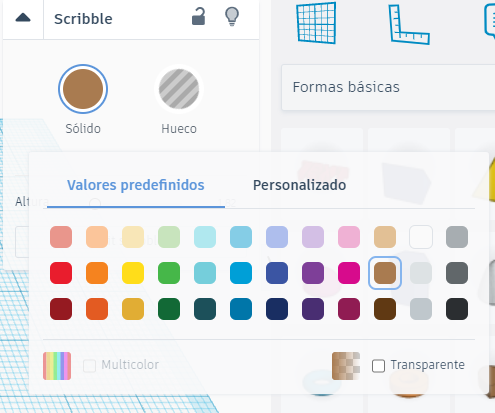Pick the dark green color swatch
This screenshot has height=413, width=495.
pyautogui.click(x=169, y=309)
